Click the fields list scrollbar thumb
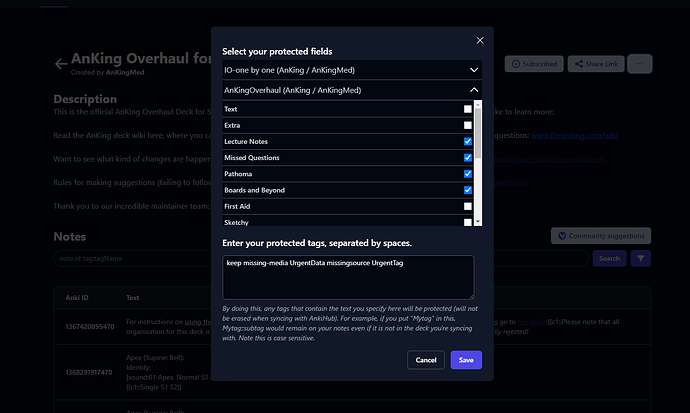 [478, 133]
